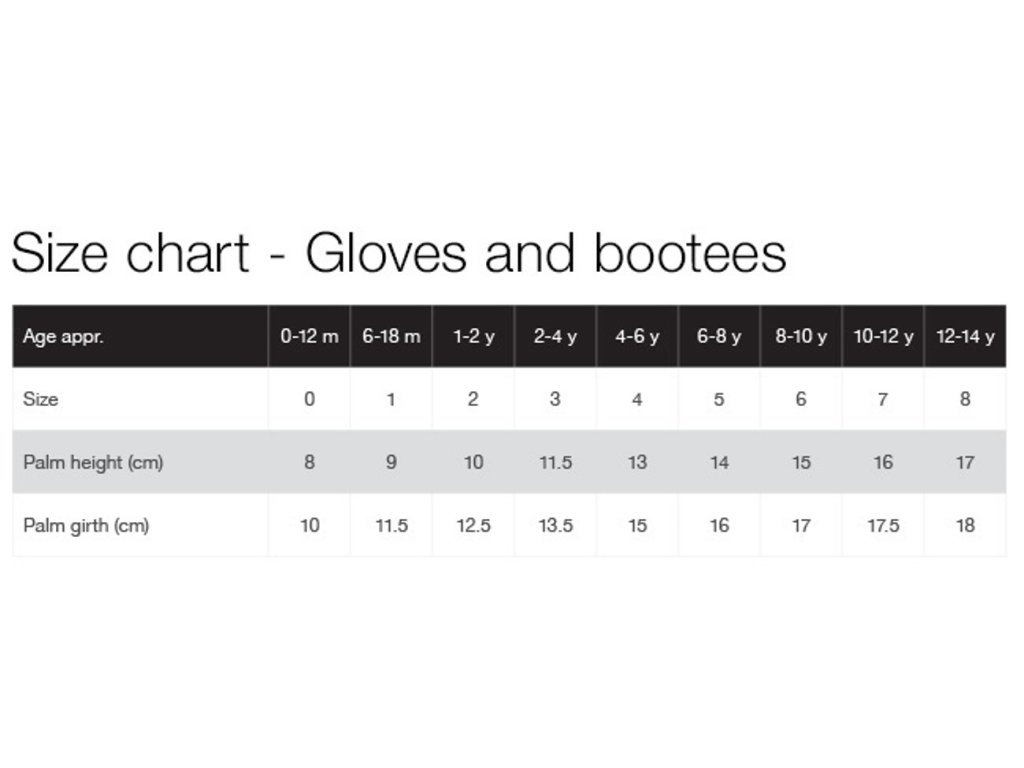Select size 8 cell in Size row
This screenshot has height=768, width=1024.
click(x=965, y=399)
